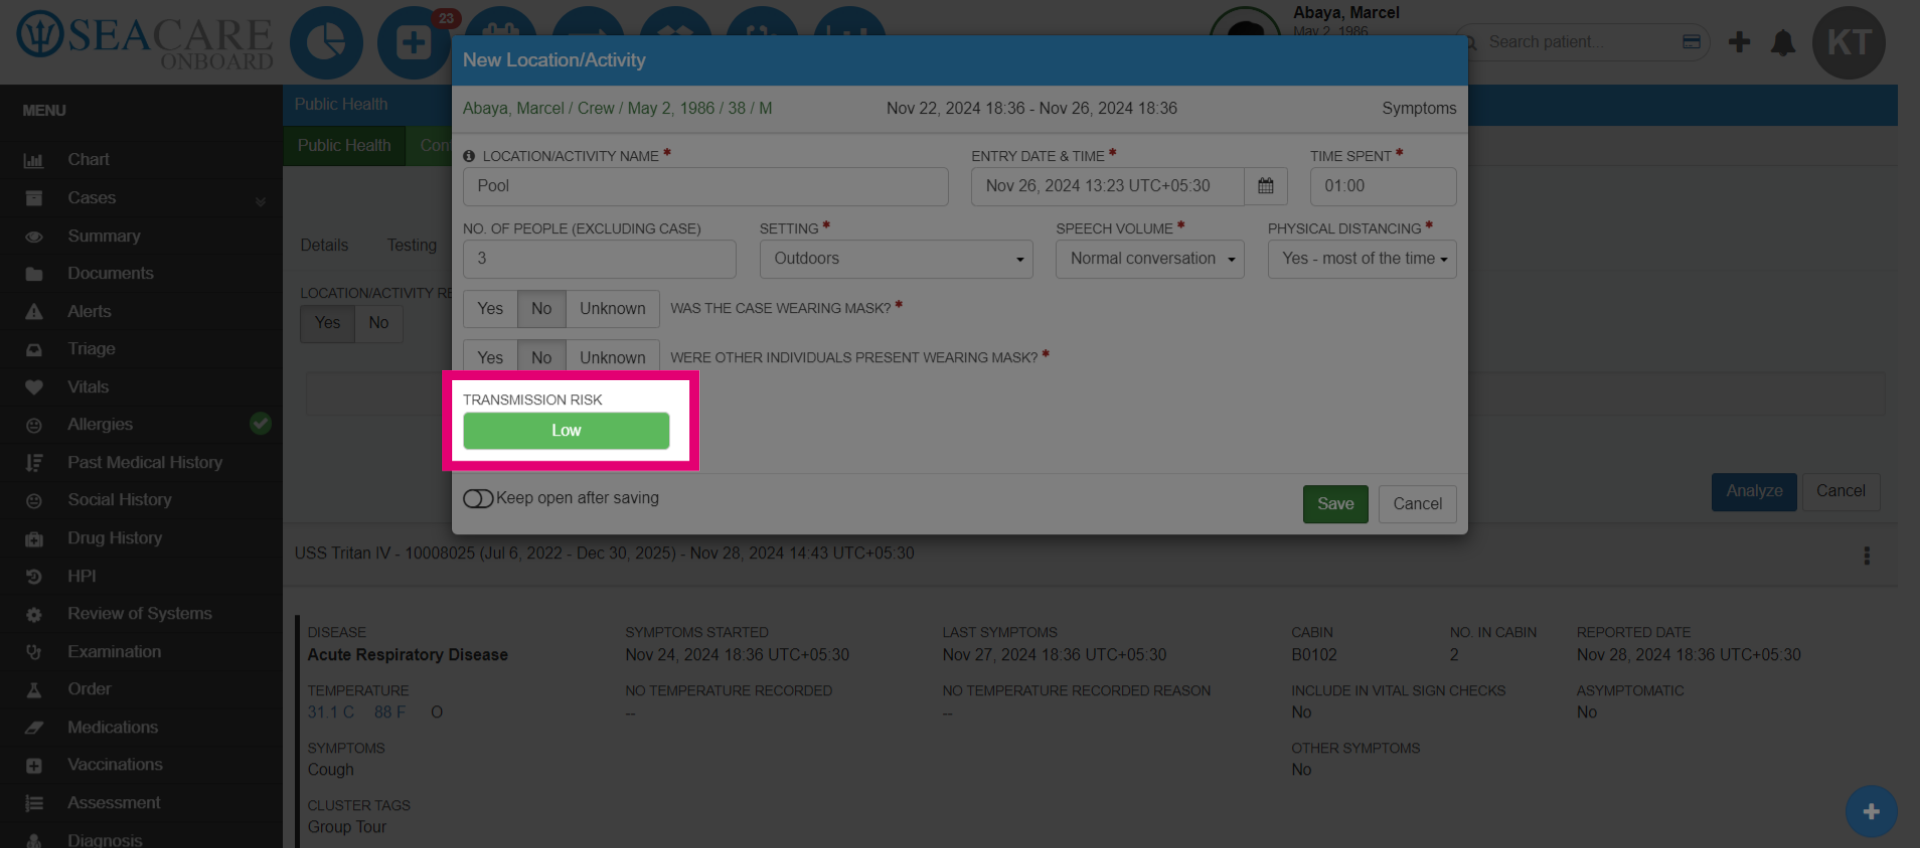Click the Alerts warning icon in sidebar
The width and height of the screenshot is (1920, 848).
point(34,312)
